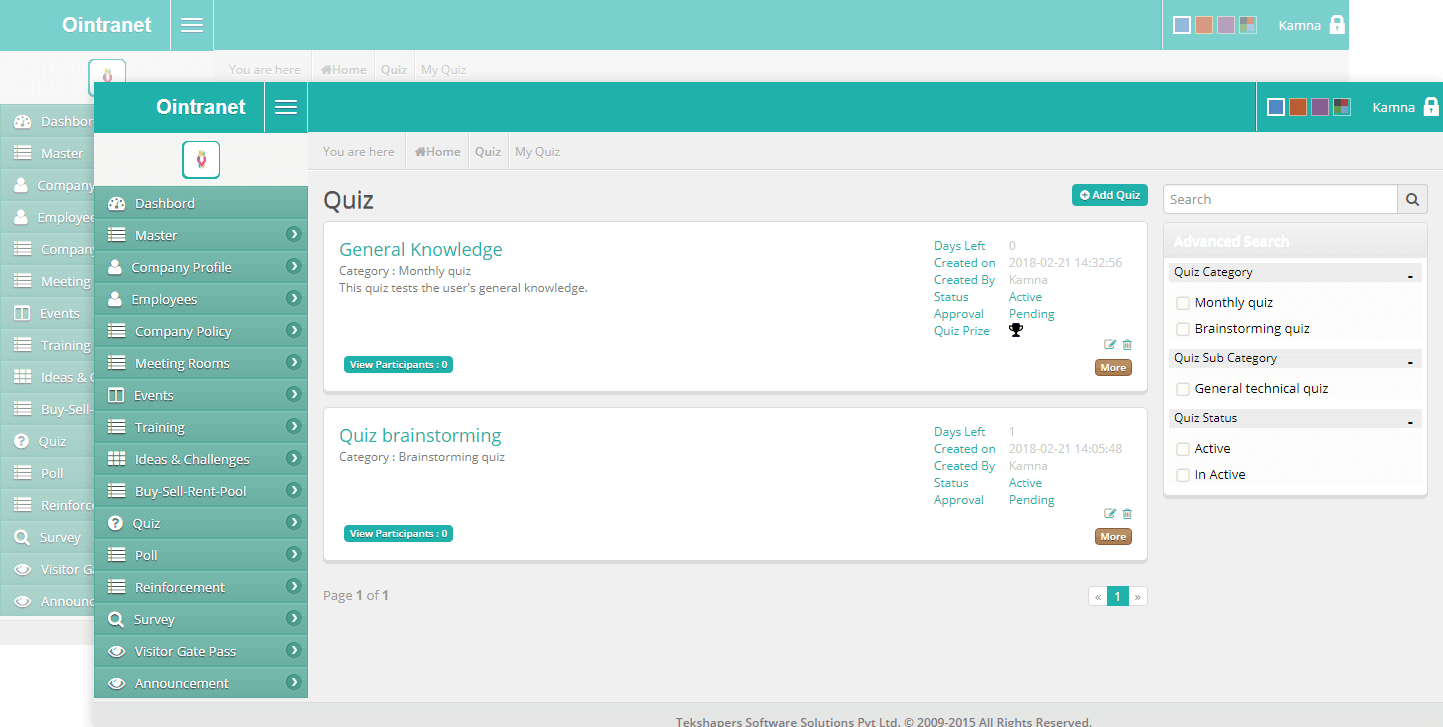Viewport: 1443px width, 727px height.
Task: Expand the Company Policy sidebar menu arrow
Action: click(294, 330)
